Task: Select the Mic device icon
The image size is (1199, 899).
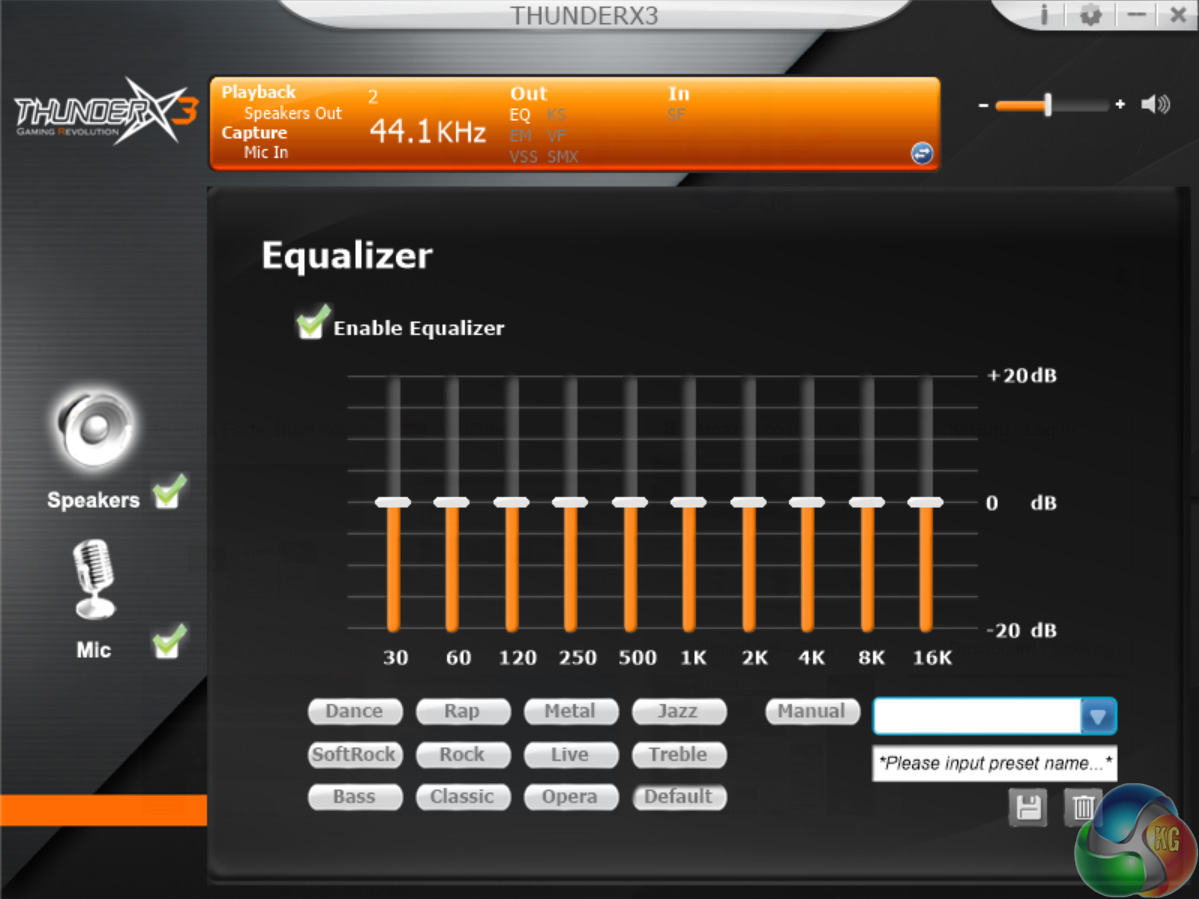Action: pos(94,579)
